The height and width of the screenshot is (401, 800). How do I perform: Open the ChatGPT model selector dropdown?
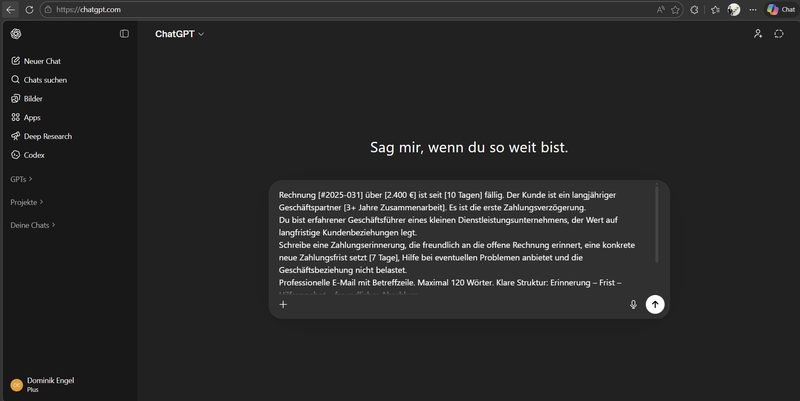180,34
